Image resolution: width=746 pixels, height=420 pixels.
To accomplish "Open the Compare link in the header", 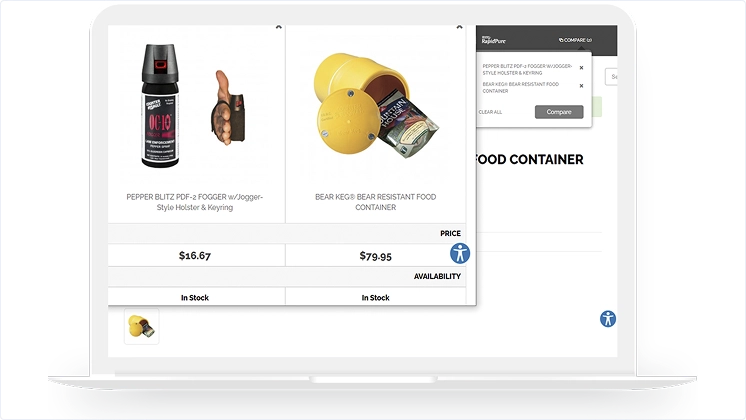I will pos(575,40).
